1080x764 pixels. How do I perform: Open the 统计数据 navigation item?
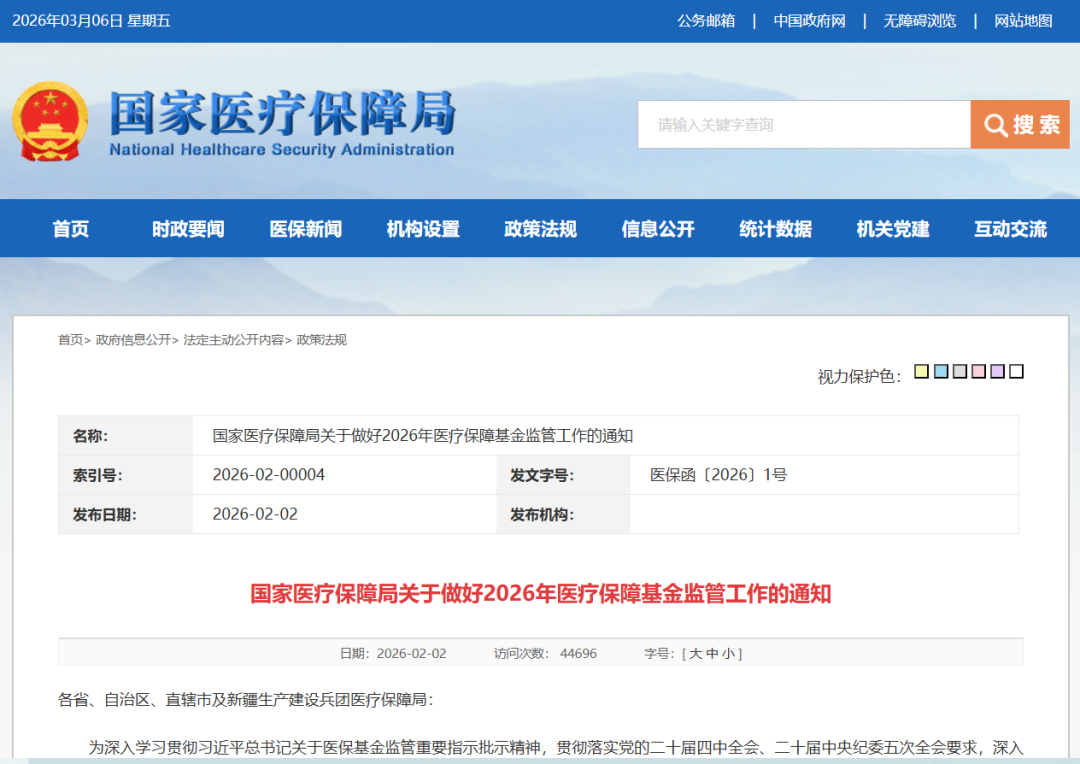[776, 229]
